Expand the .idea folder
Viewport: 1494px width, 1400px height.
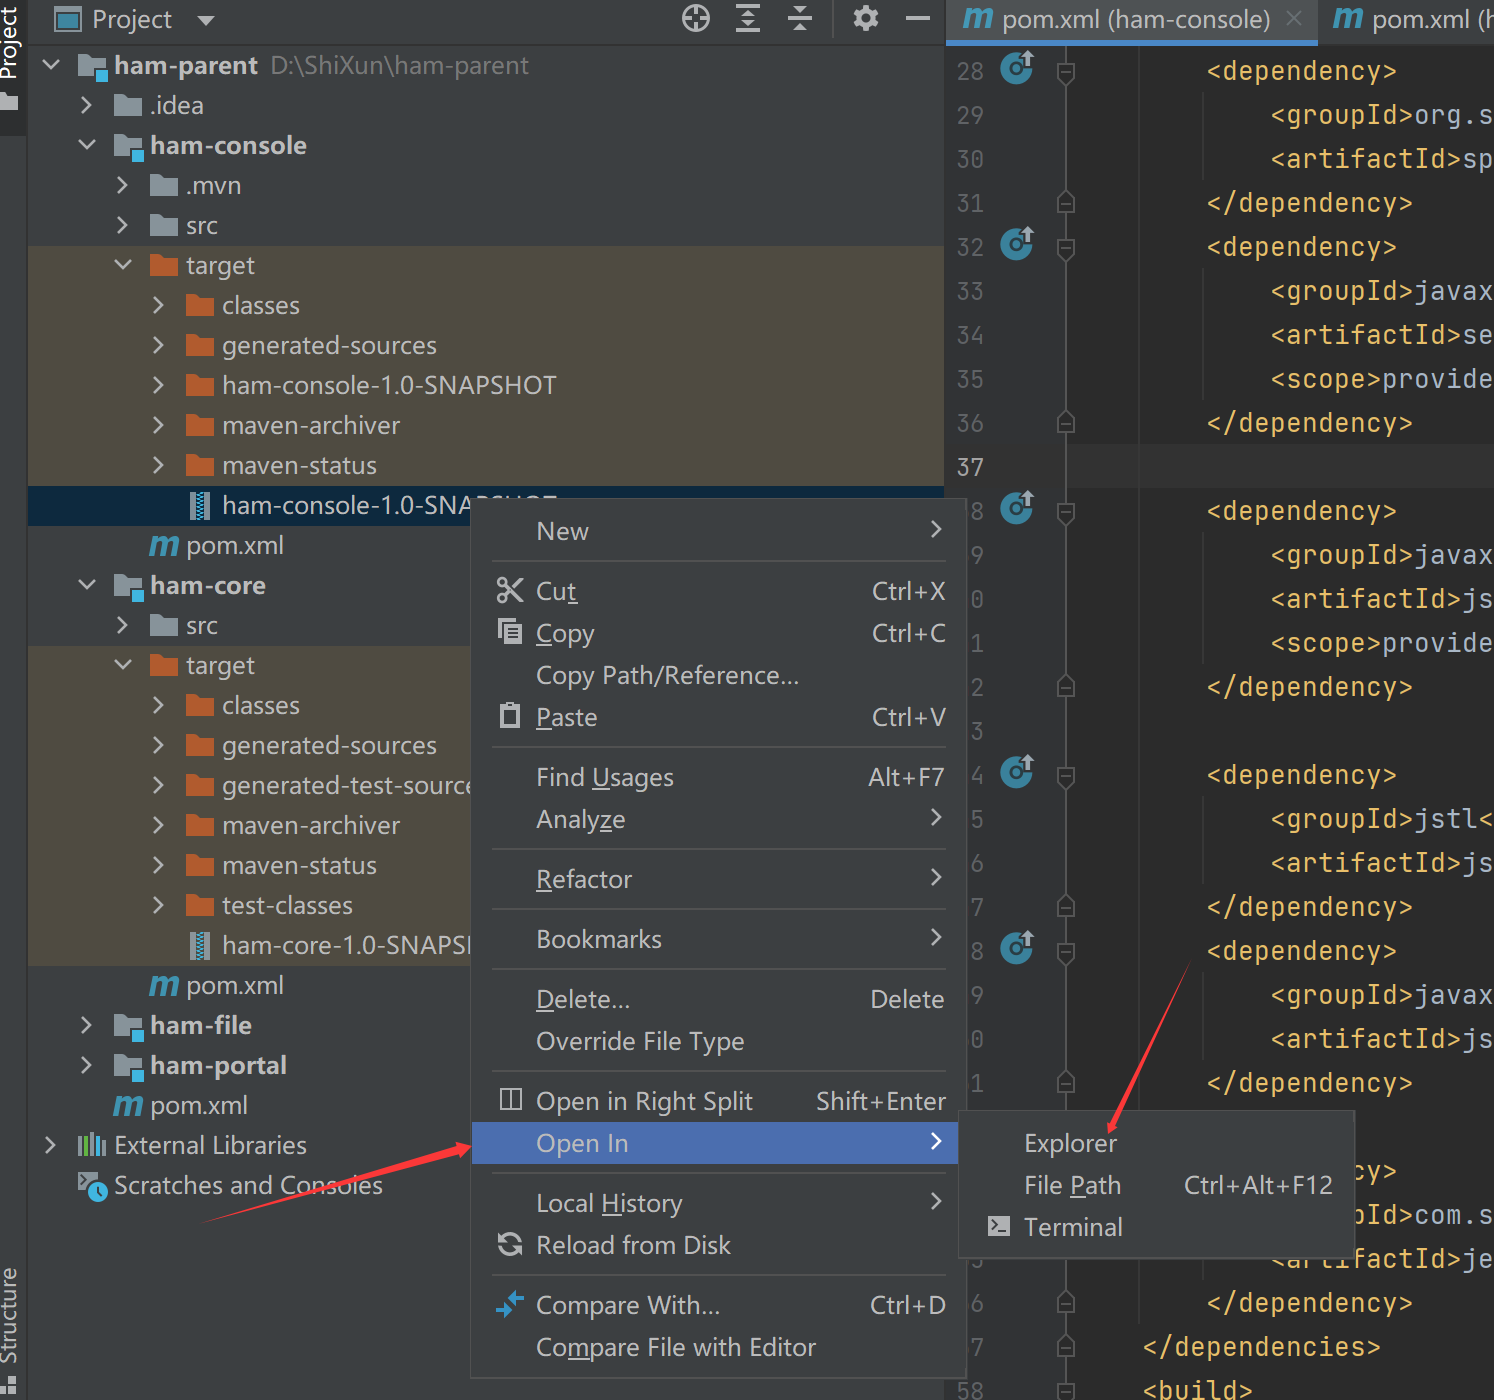(x=86, y=105)
